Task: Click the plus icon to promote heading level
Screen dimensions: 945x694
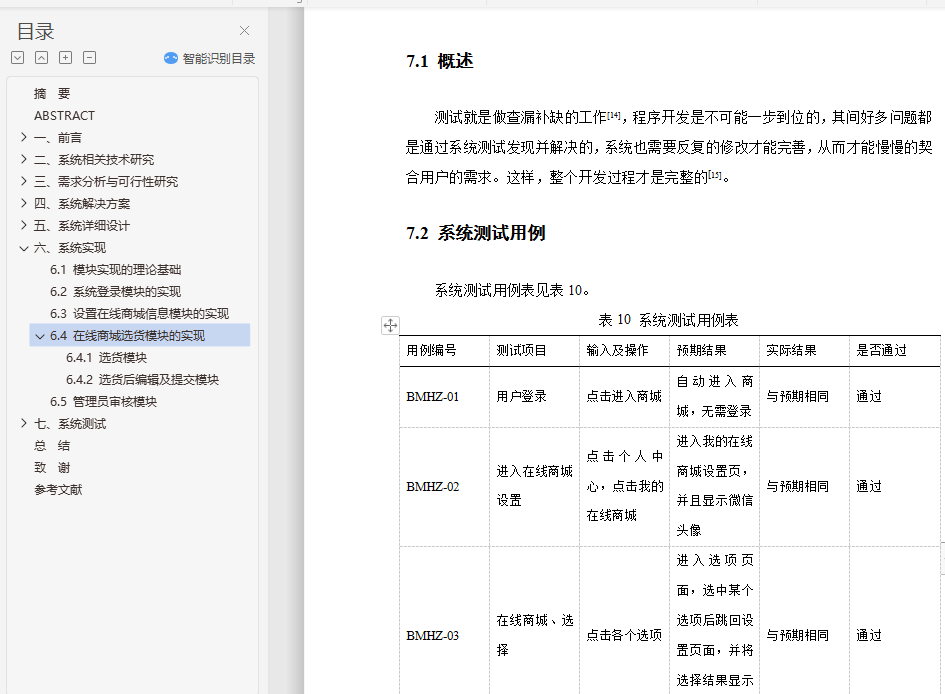Action: pos(66,58)
